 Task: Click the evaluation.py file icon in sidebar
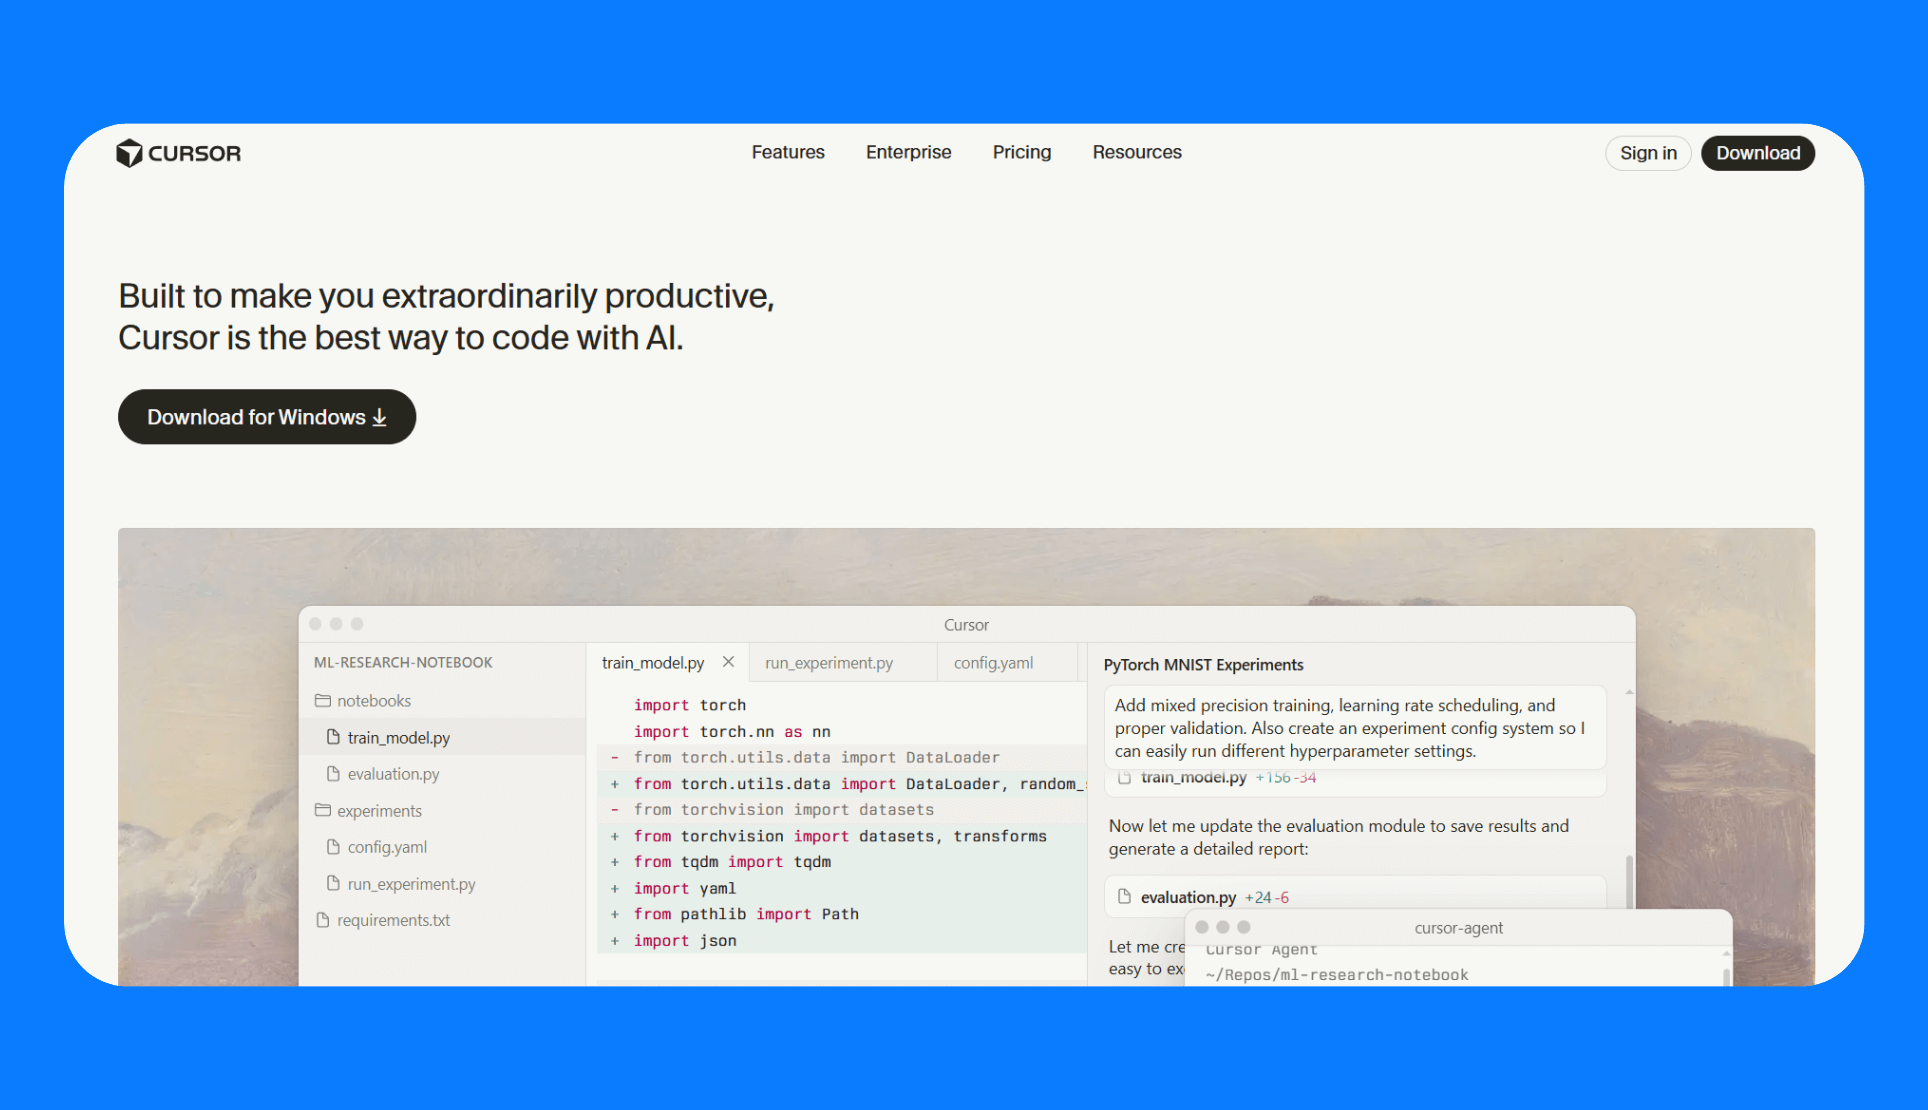point(333,774)
